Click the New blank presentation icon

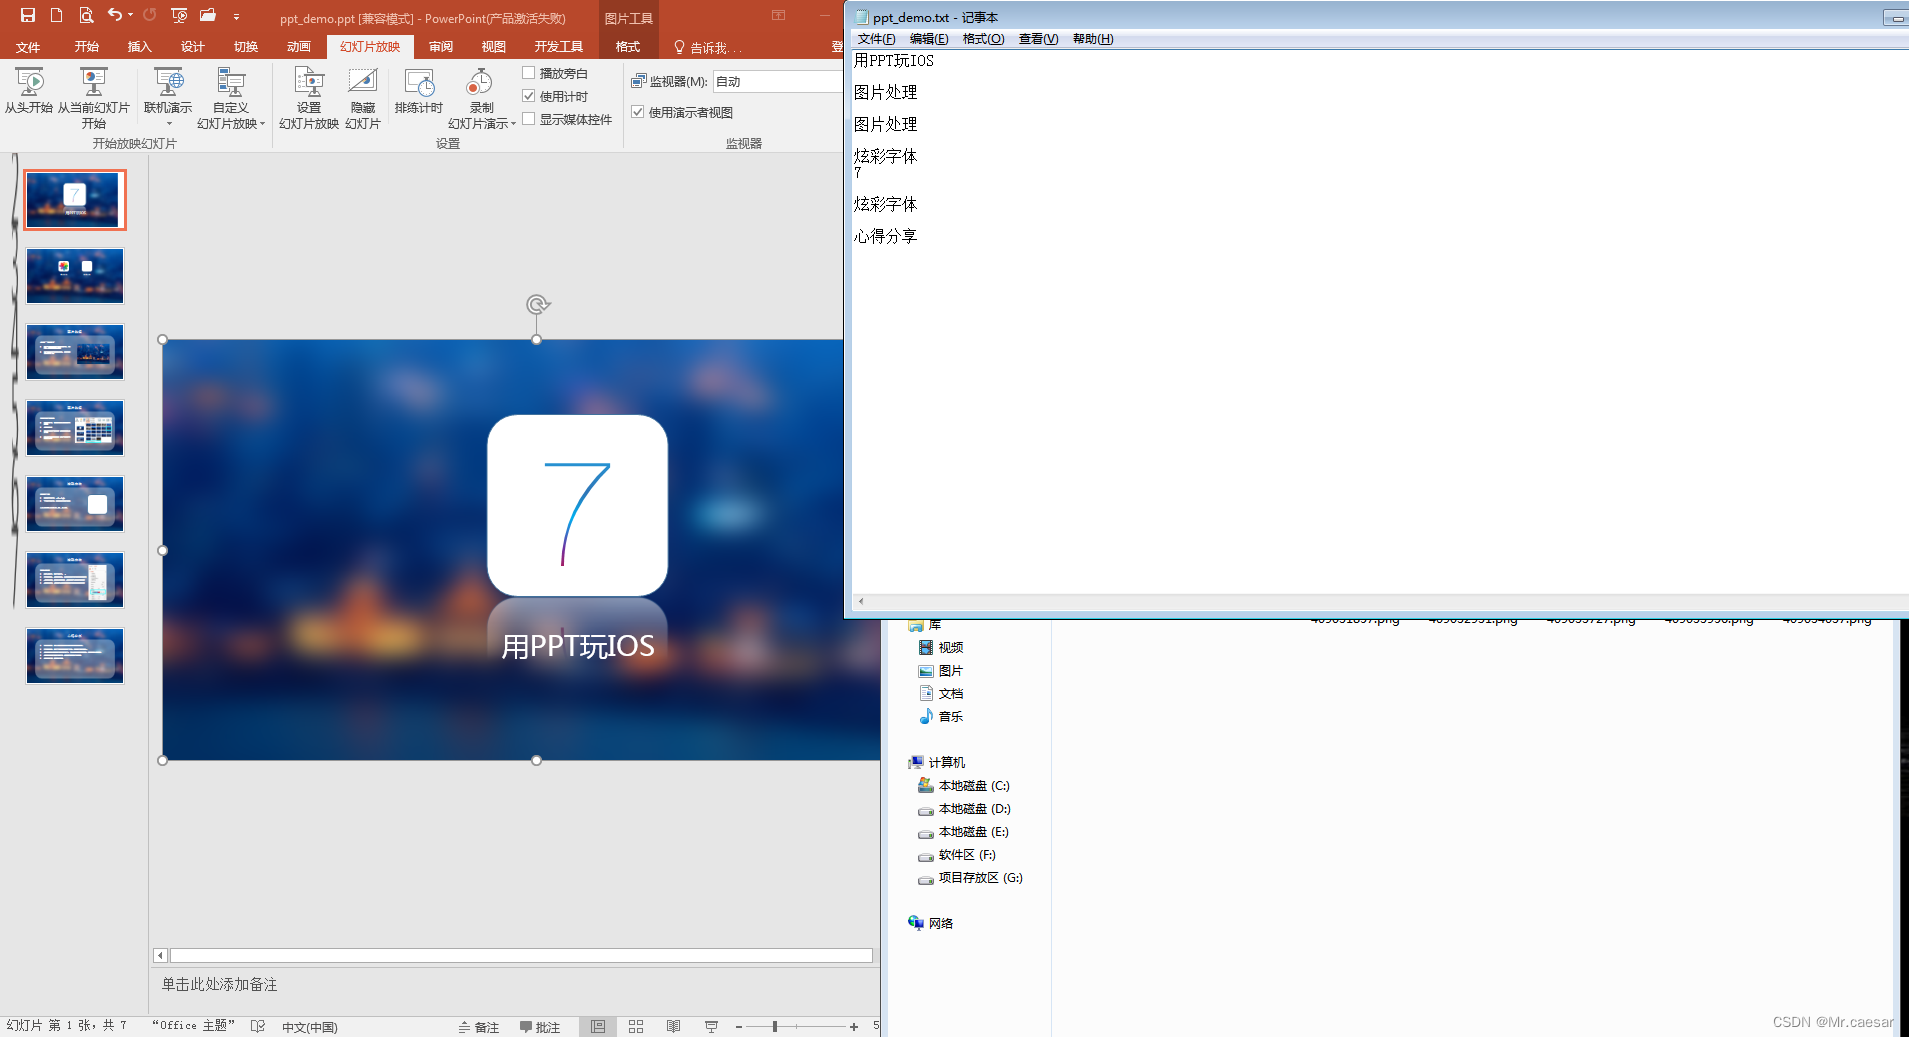point(56,15)
